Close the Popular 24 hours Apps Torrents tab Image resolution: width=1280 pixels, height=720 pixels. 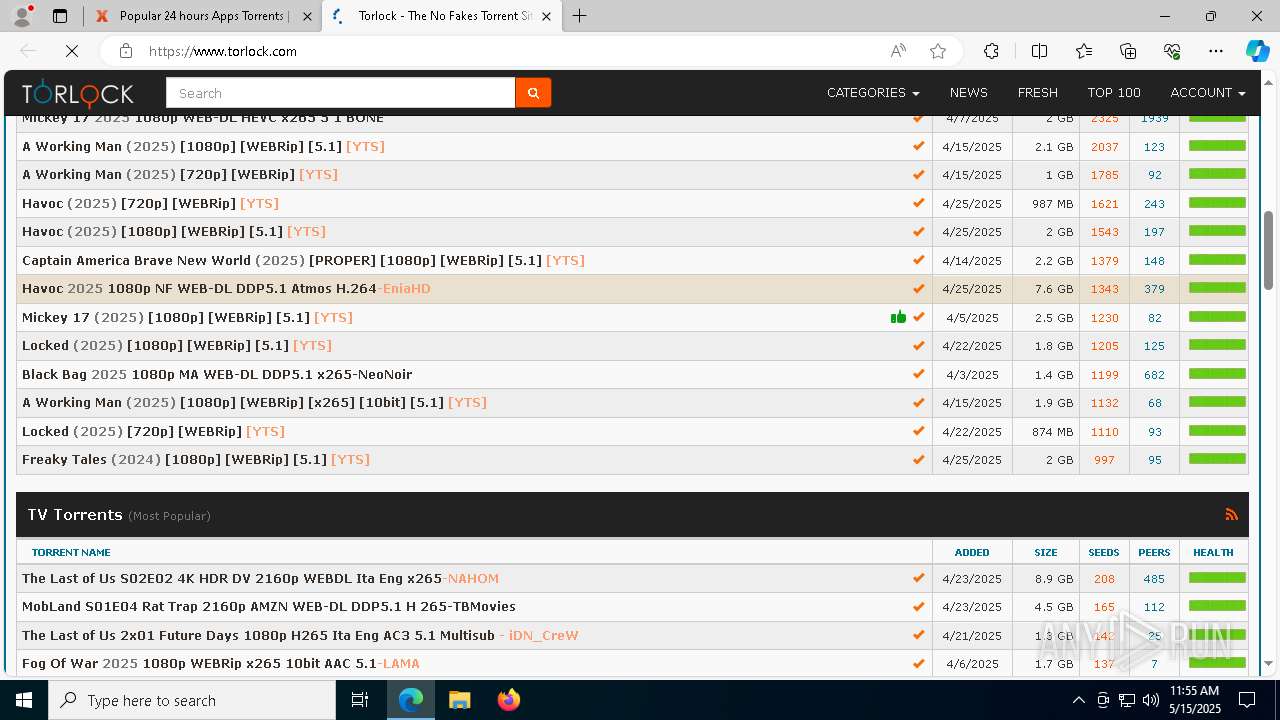pyautogui.click(x=306, y=16)
